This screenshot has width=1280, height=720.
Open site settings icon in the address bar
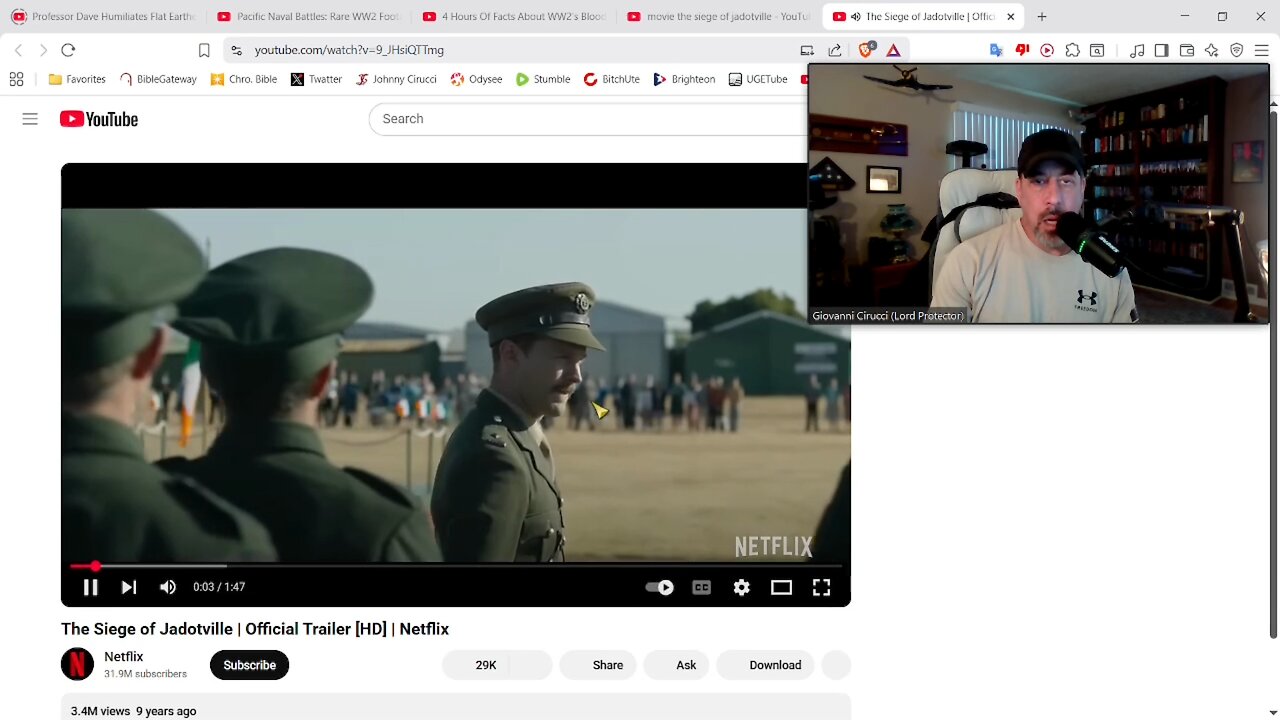[x=235, y=50]
